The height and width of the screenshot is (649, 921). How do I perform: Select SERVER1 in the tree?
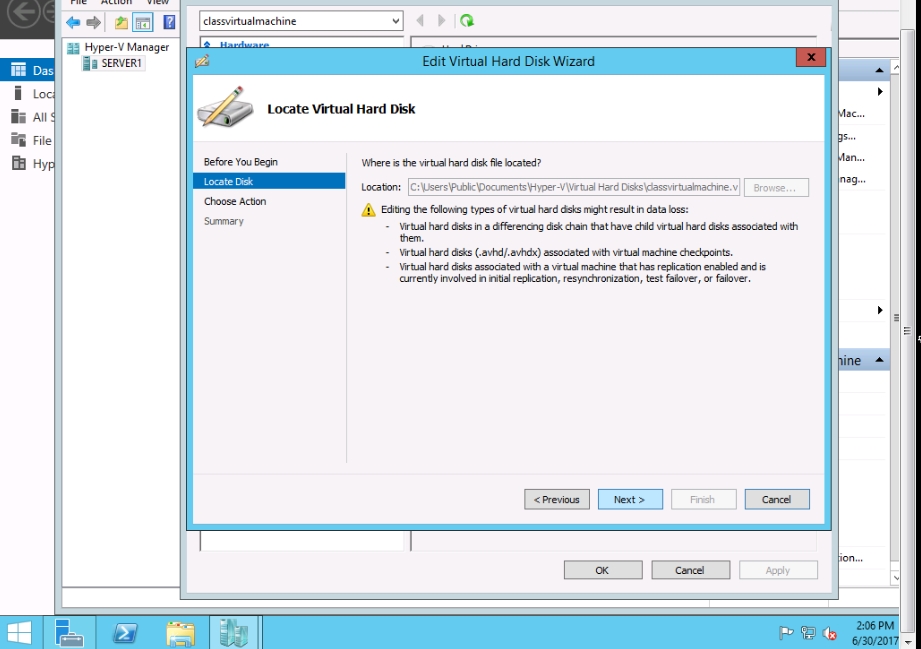[x=121, y=63]
